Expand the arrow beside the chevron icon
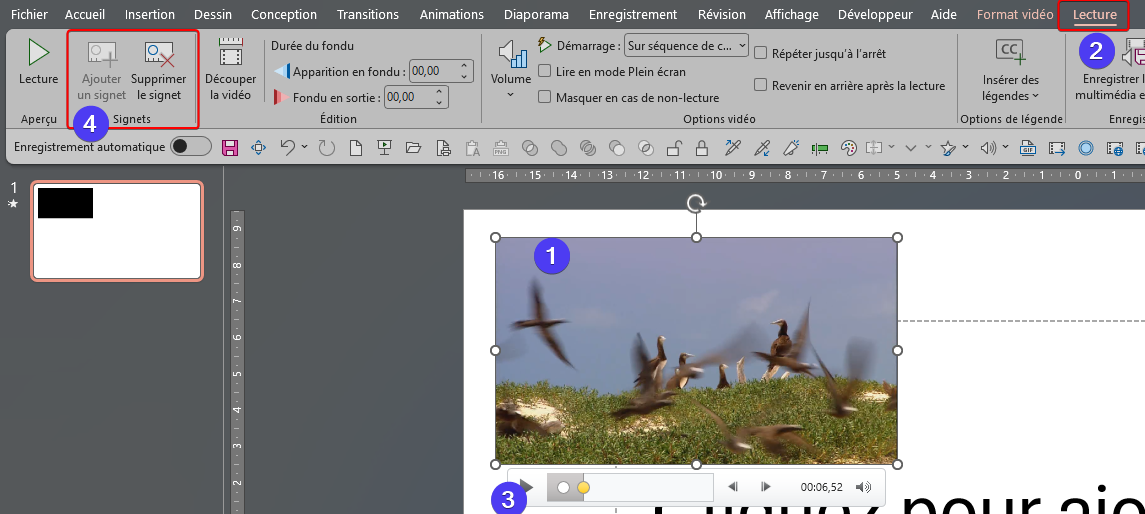The width and height of the screenshot is (1145, 514). 928,148
